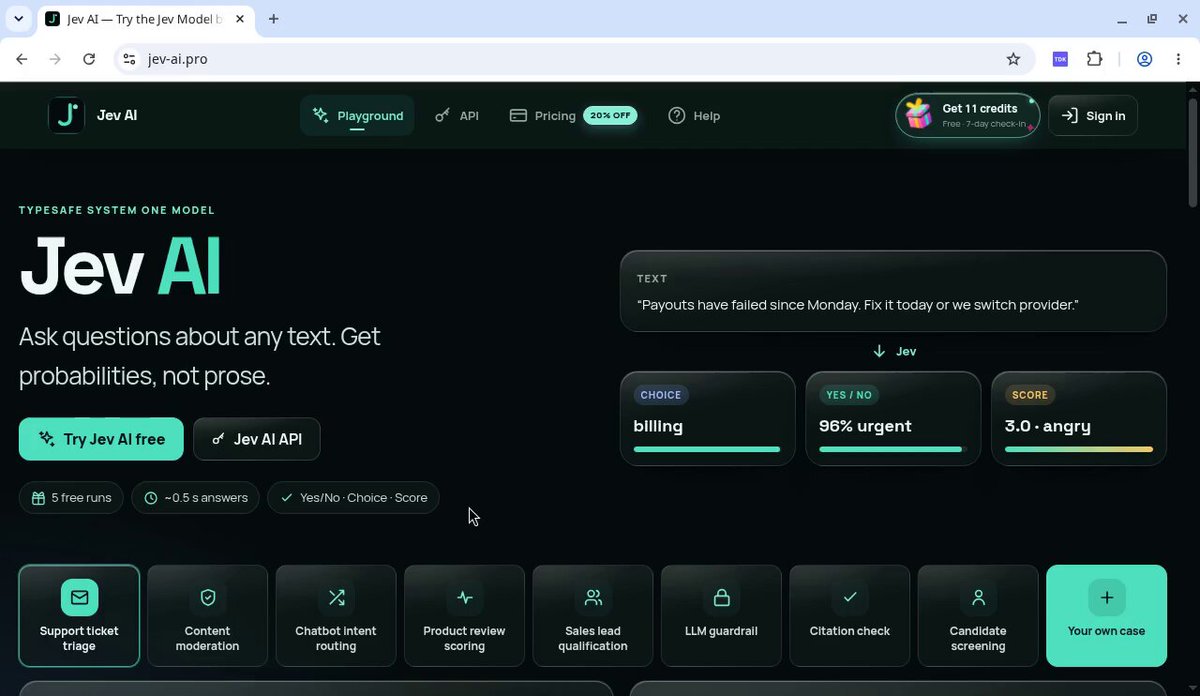
Task: Reload the page with refresh icon
Action: click(89, 59)
